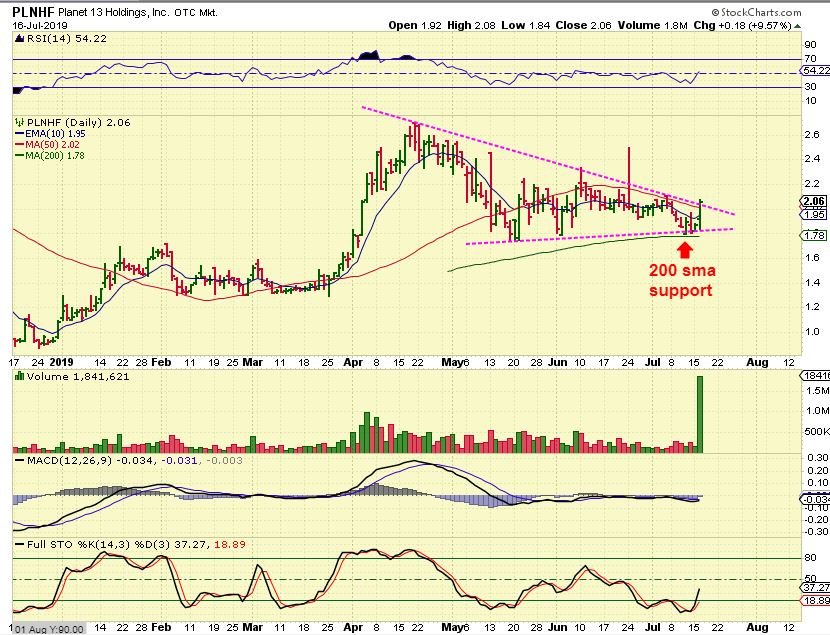Click the Jul label on the upper date axis

click(653, 362)
